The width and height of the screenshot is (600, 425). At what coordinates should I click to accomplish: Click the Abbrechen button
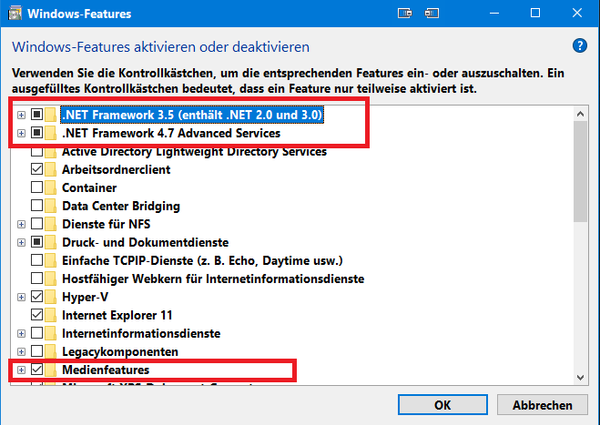(x=542, y=405)
